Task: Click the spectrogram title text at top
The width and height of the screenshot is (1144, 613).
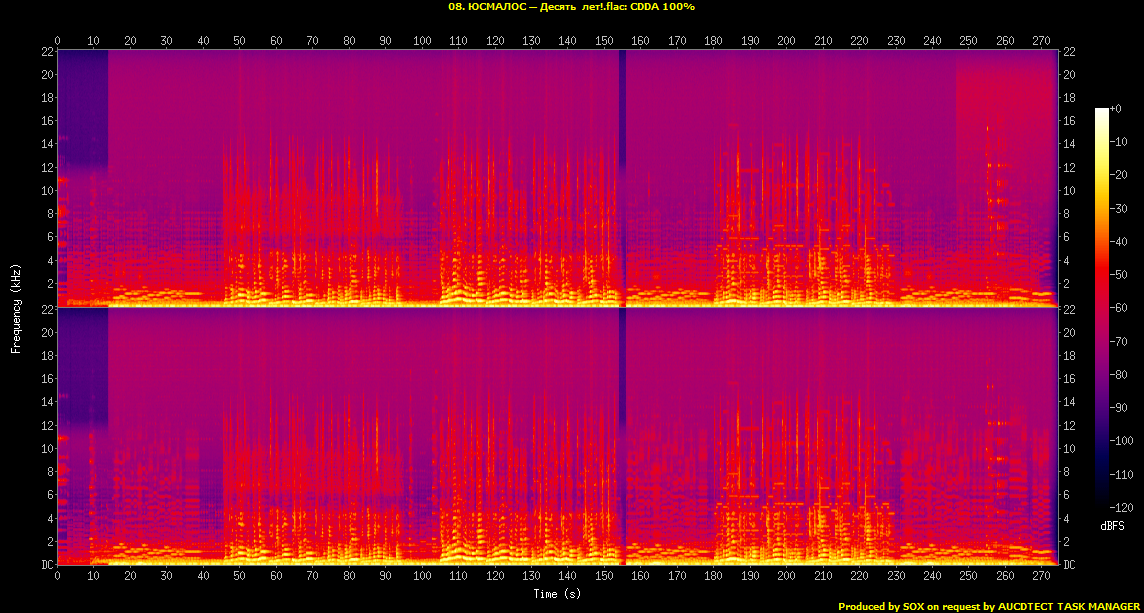Action: (571, 7)
